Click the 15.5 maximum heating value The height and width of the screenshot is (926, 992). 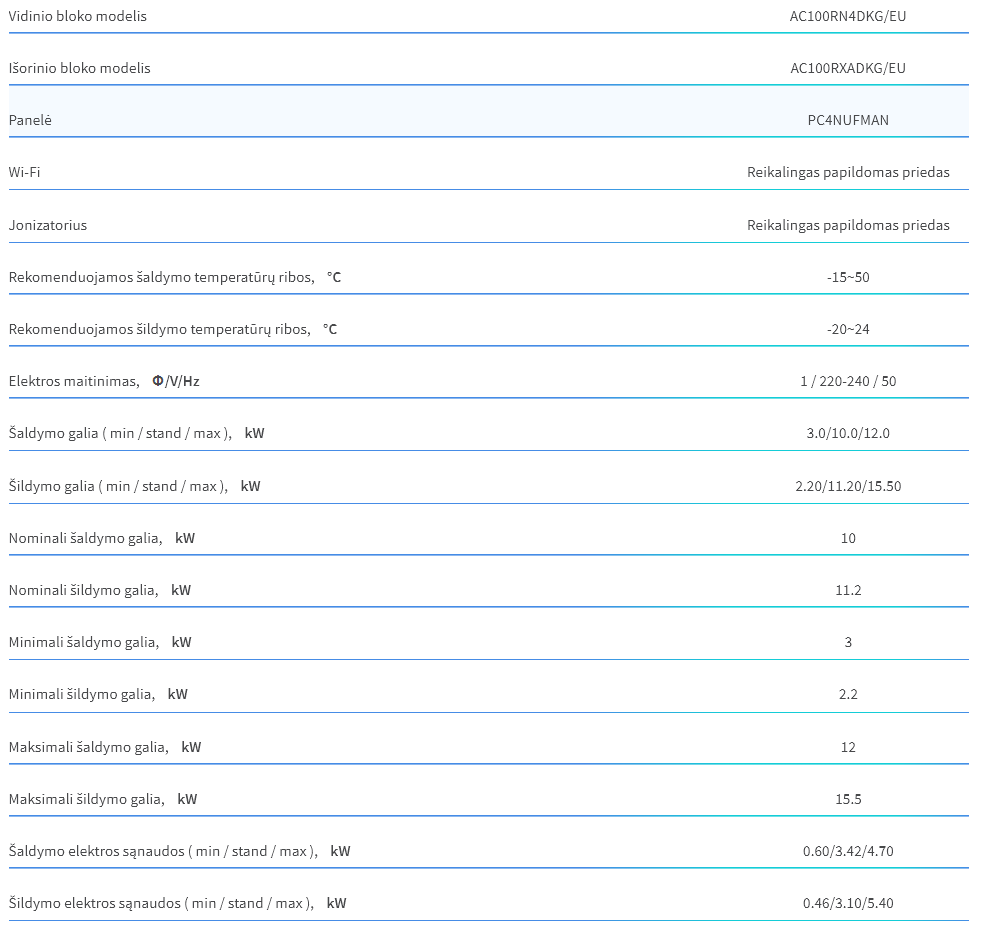coord(848,799)
